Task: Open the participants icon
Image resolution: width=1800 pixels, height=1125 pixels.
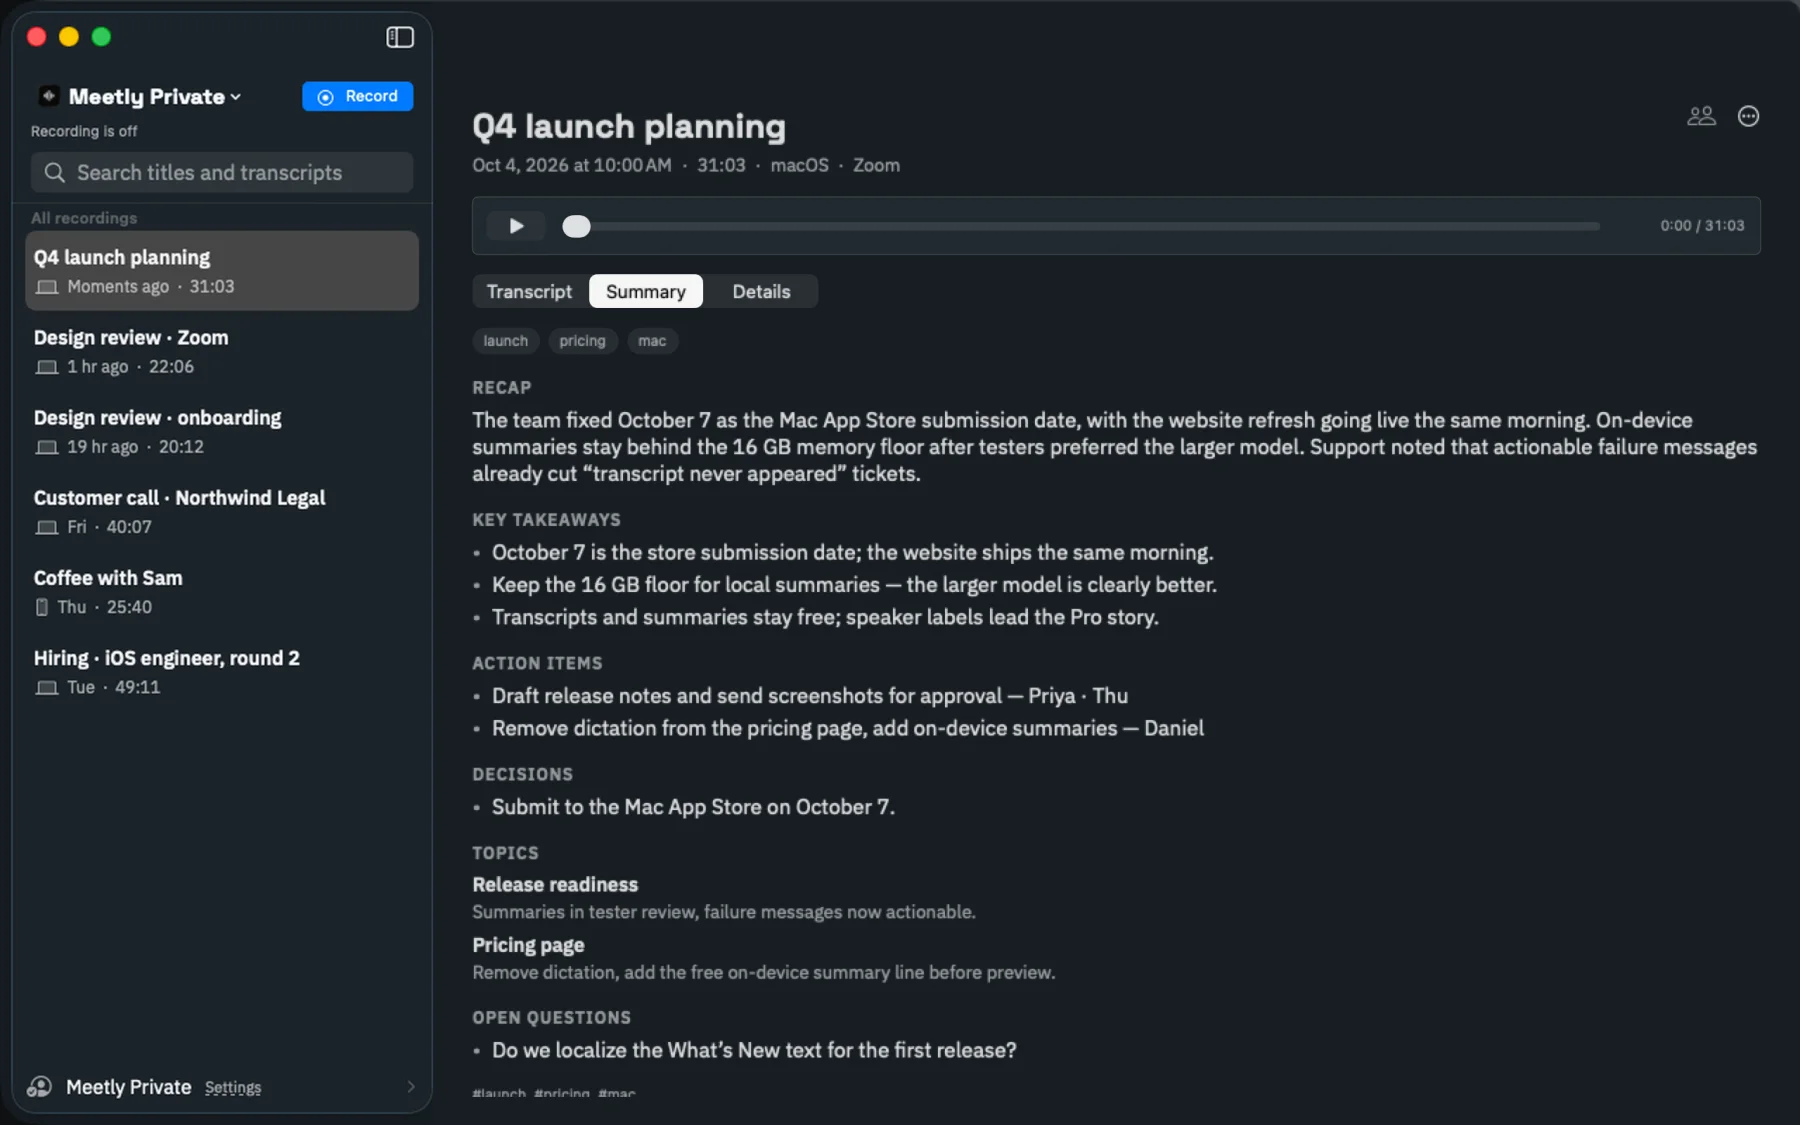Action: pos(1701,116)
